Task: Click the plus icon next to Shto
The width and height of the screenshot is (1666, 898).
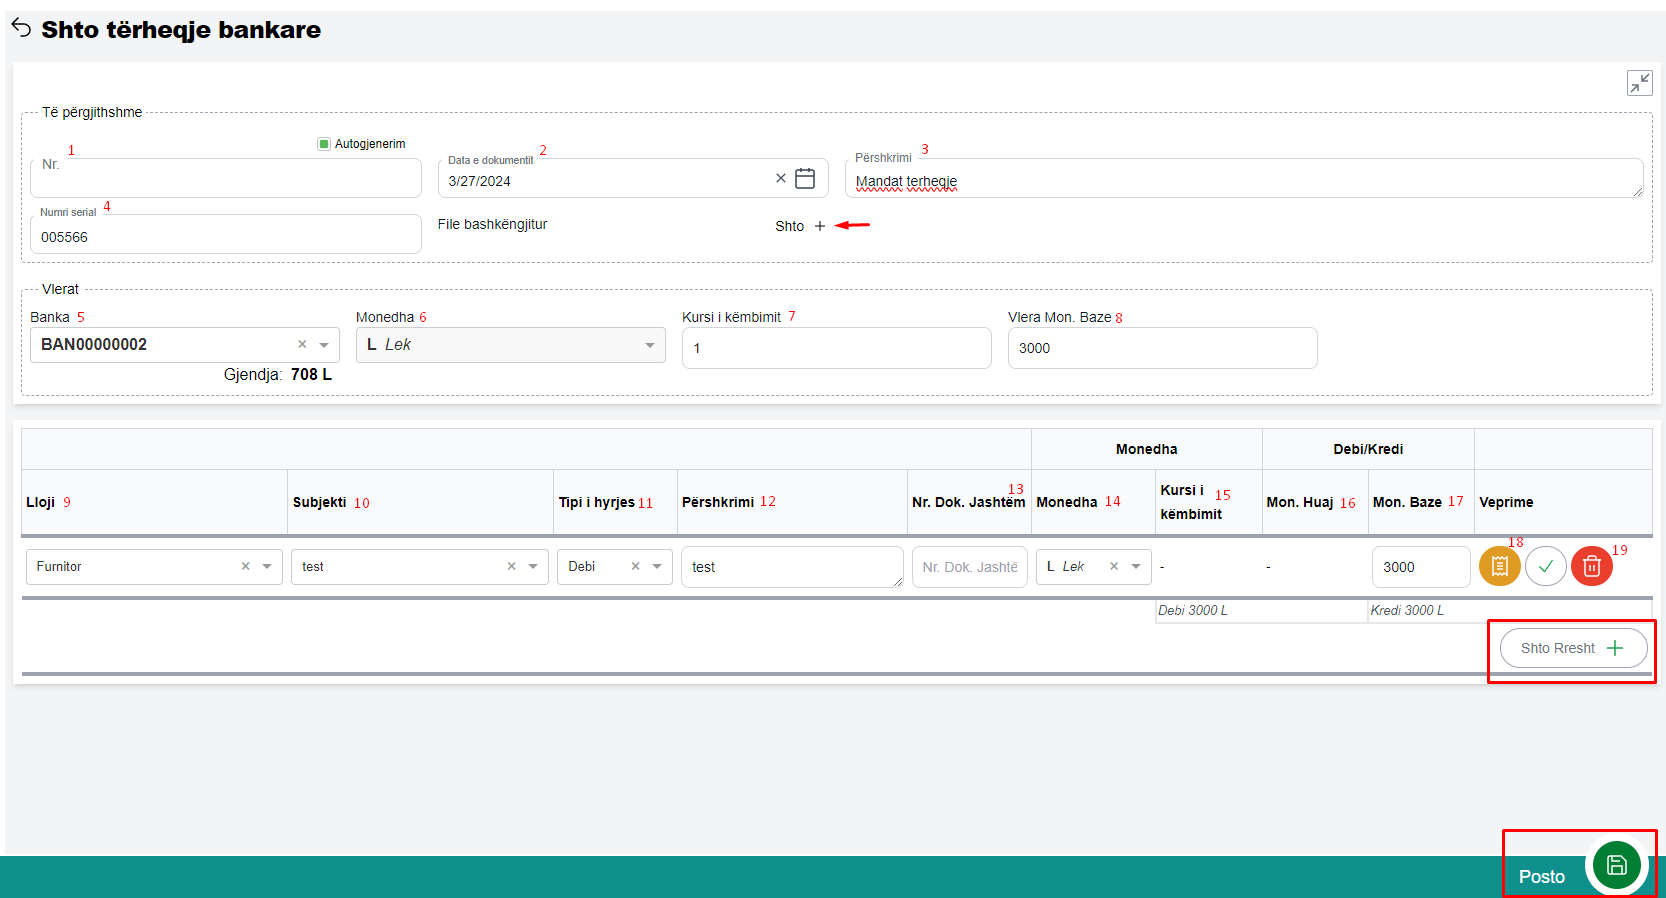Action: coord(820,226)
